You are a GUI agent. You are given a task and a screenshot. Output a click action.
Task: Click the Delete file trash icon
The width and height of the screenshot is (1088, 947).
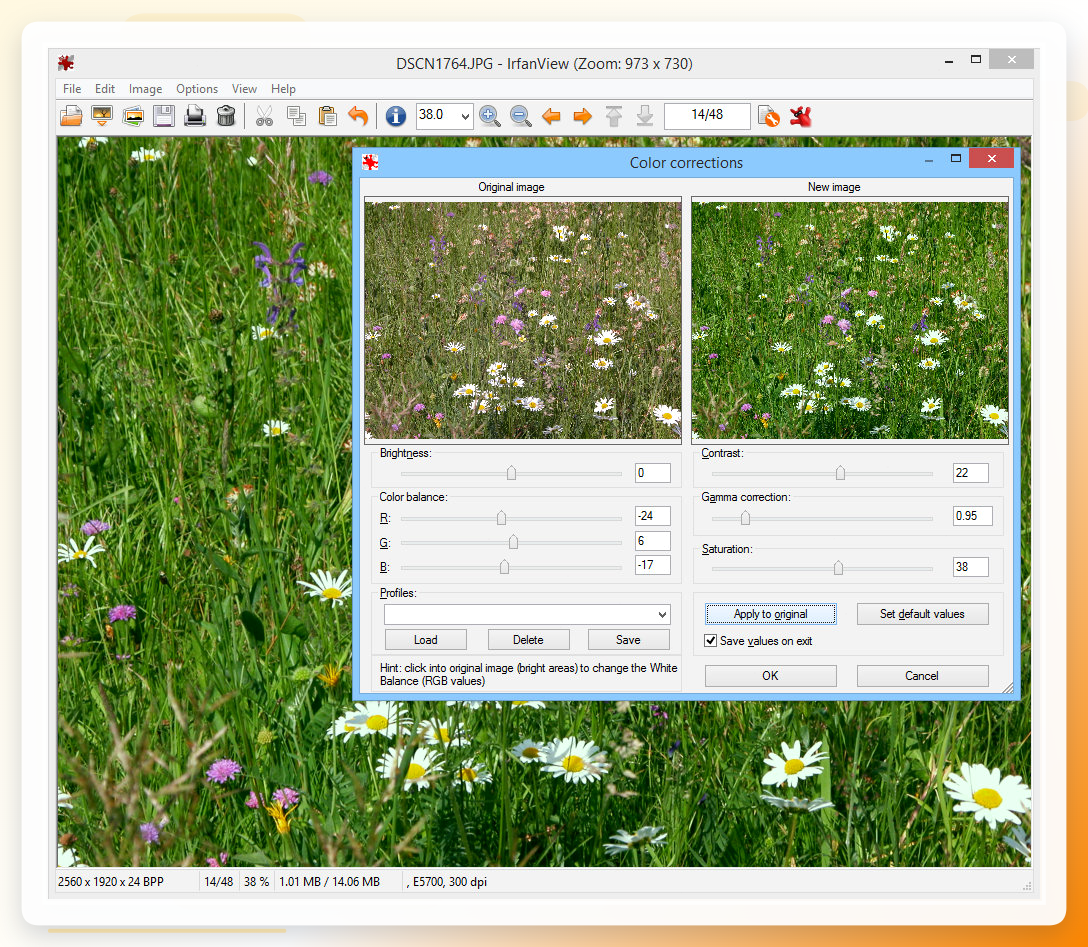pos(226,116)
